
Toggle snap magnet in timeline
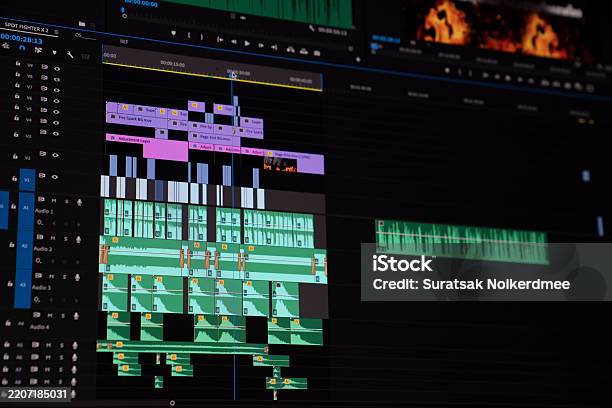(x=22, y=48)
